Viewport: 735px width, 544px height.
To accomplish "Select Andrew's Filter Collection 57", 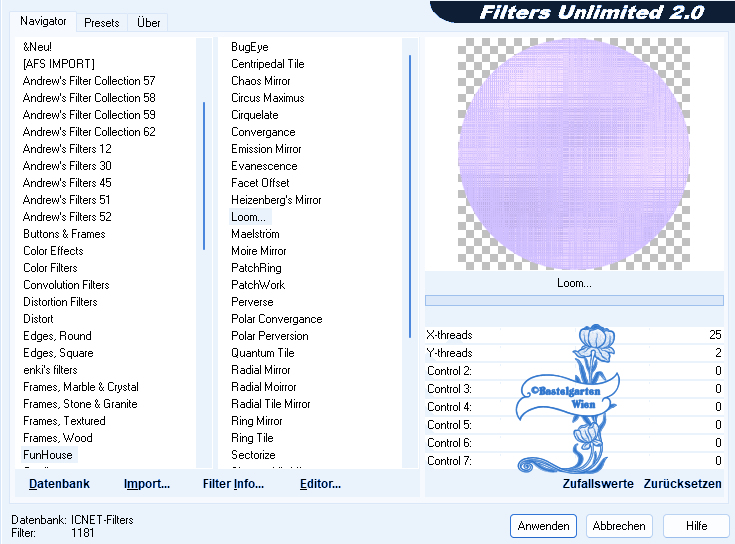I will coord(89,81).
